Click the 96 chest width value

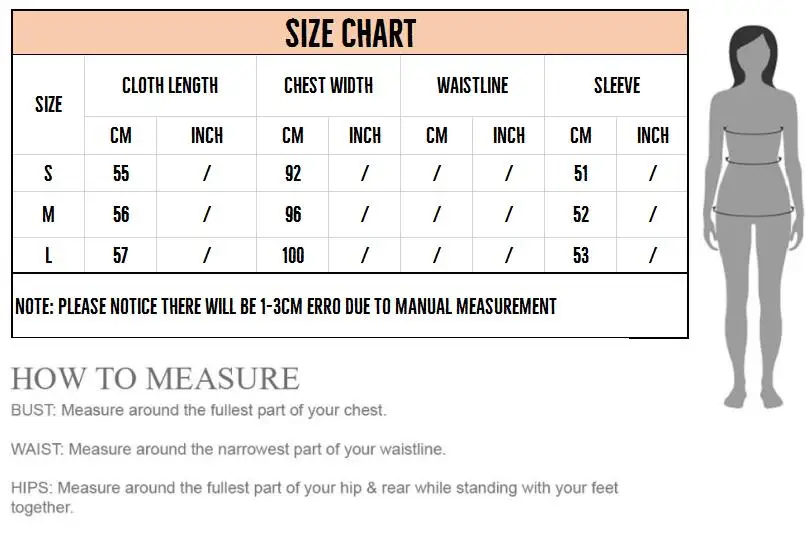pos(293,214)
